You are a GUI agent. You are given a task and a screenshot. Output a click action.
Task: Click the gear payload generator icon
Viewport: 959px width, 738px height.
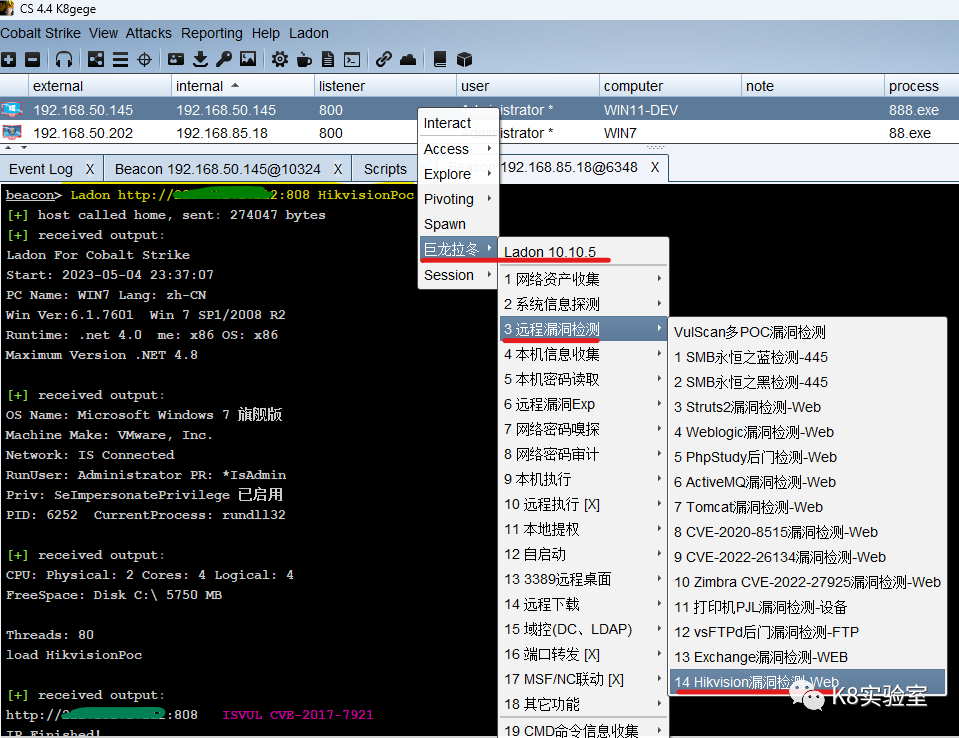(279, 60)
